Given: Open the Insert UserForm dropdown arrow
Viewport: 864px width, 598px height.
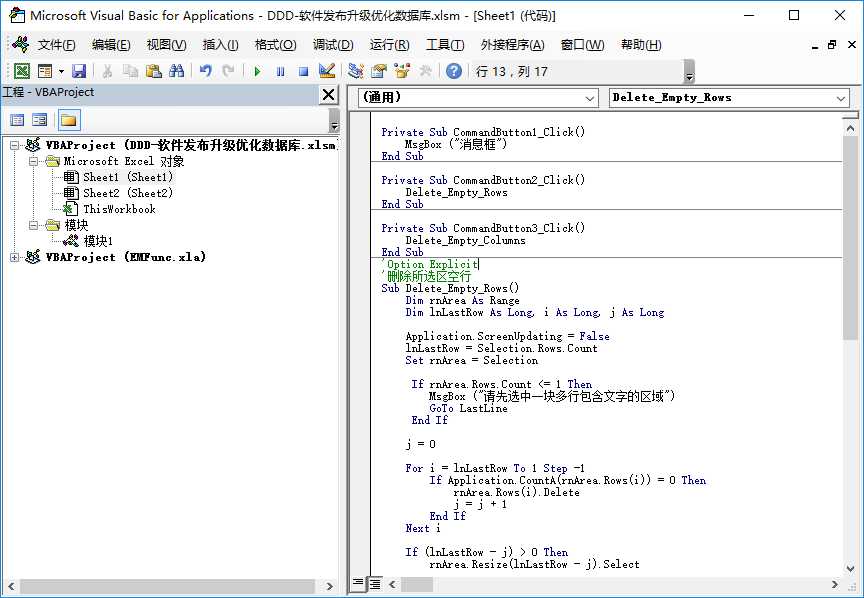Looking at the screenshot, I should point(61,71).
